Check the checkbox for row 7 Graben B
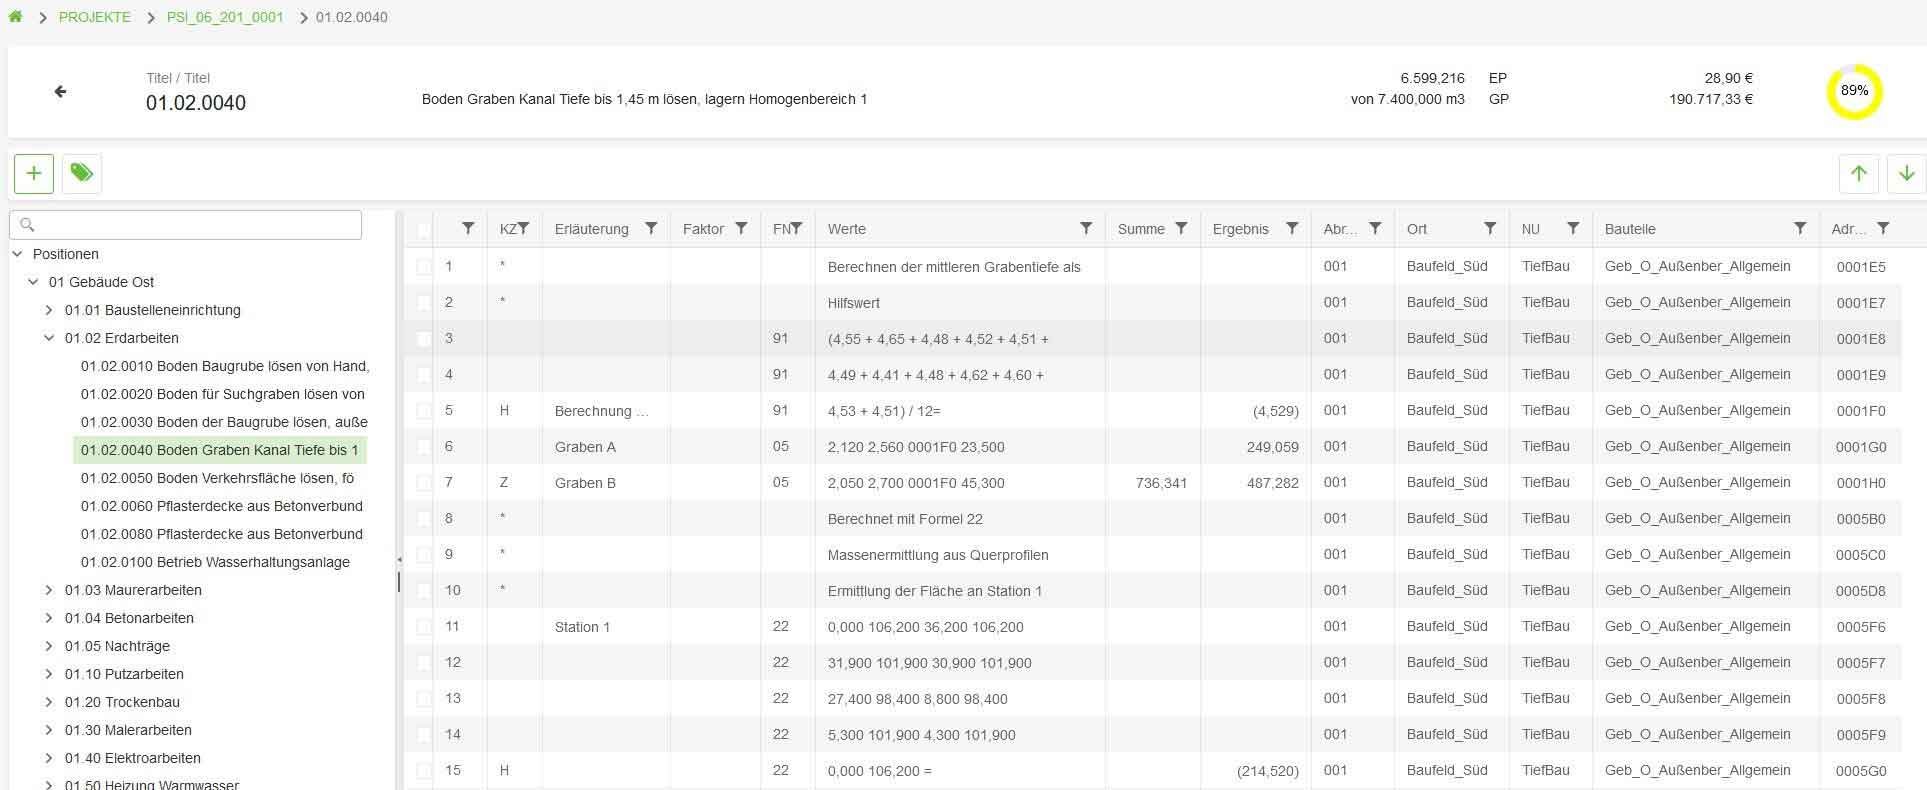Image resolution: width=1927 pixels, height=790 pixels. click(424, 483)
